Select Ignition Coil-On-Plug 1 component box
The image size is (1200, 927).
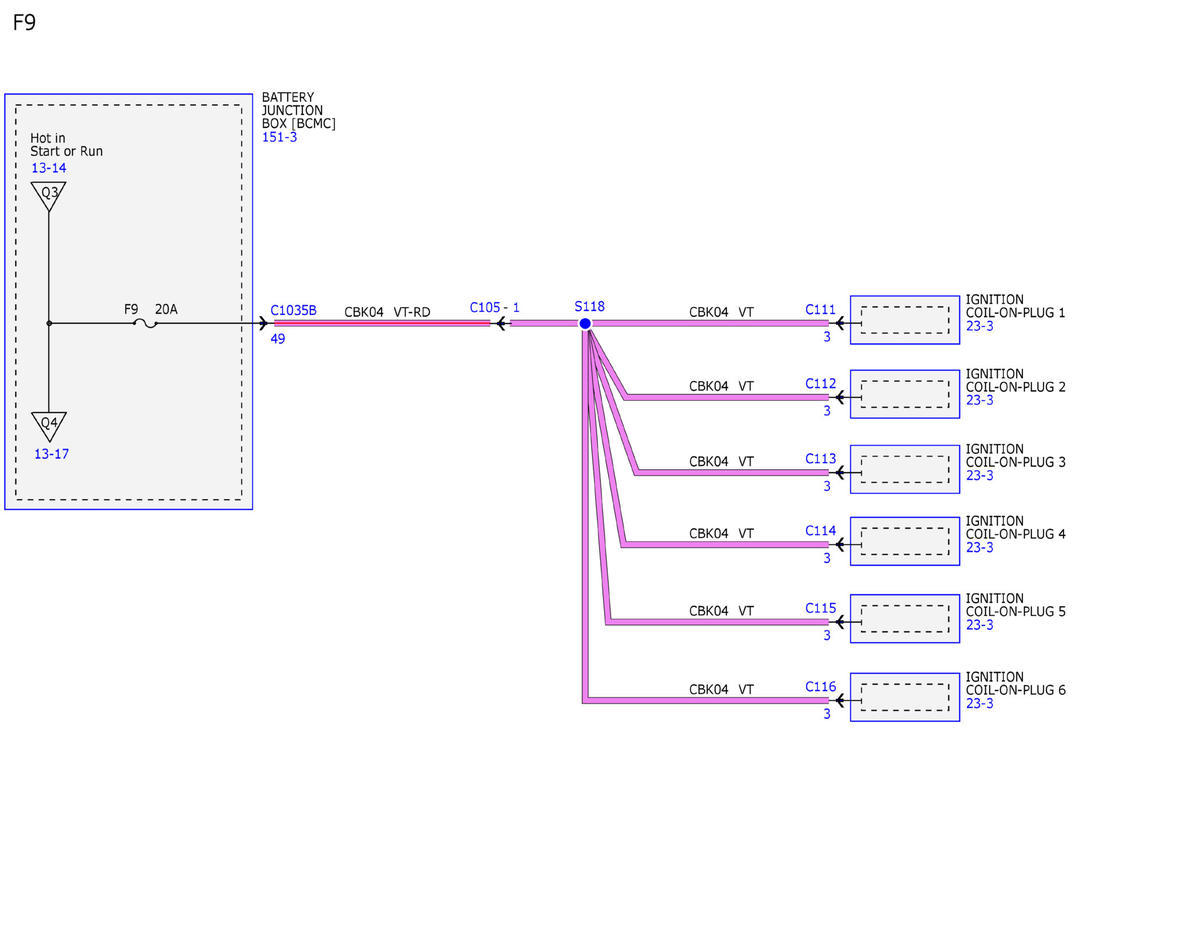point(905,320)
